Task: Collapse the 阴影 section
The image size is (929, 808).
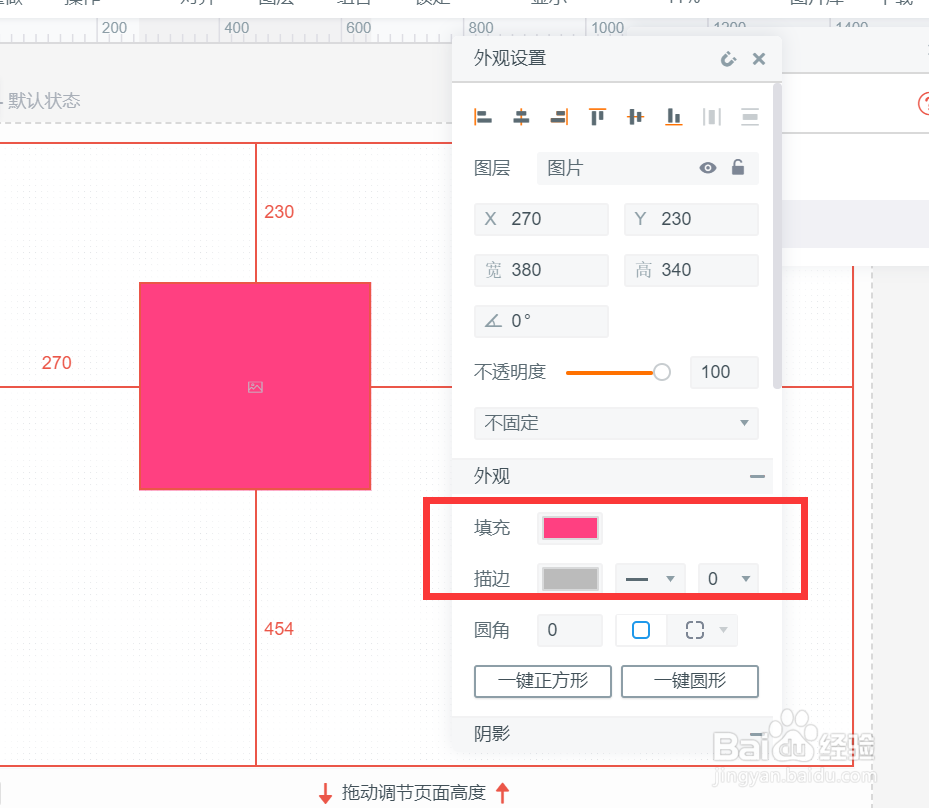Action: (x=756, y=735)
